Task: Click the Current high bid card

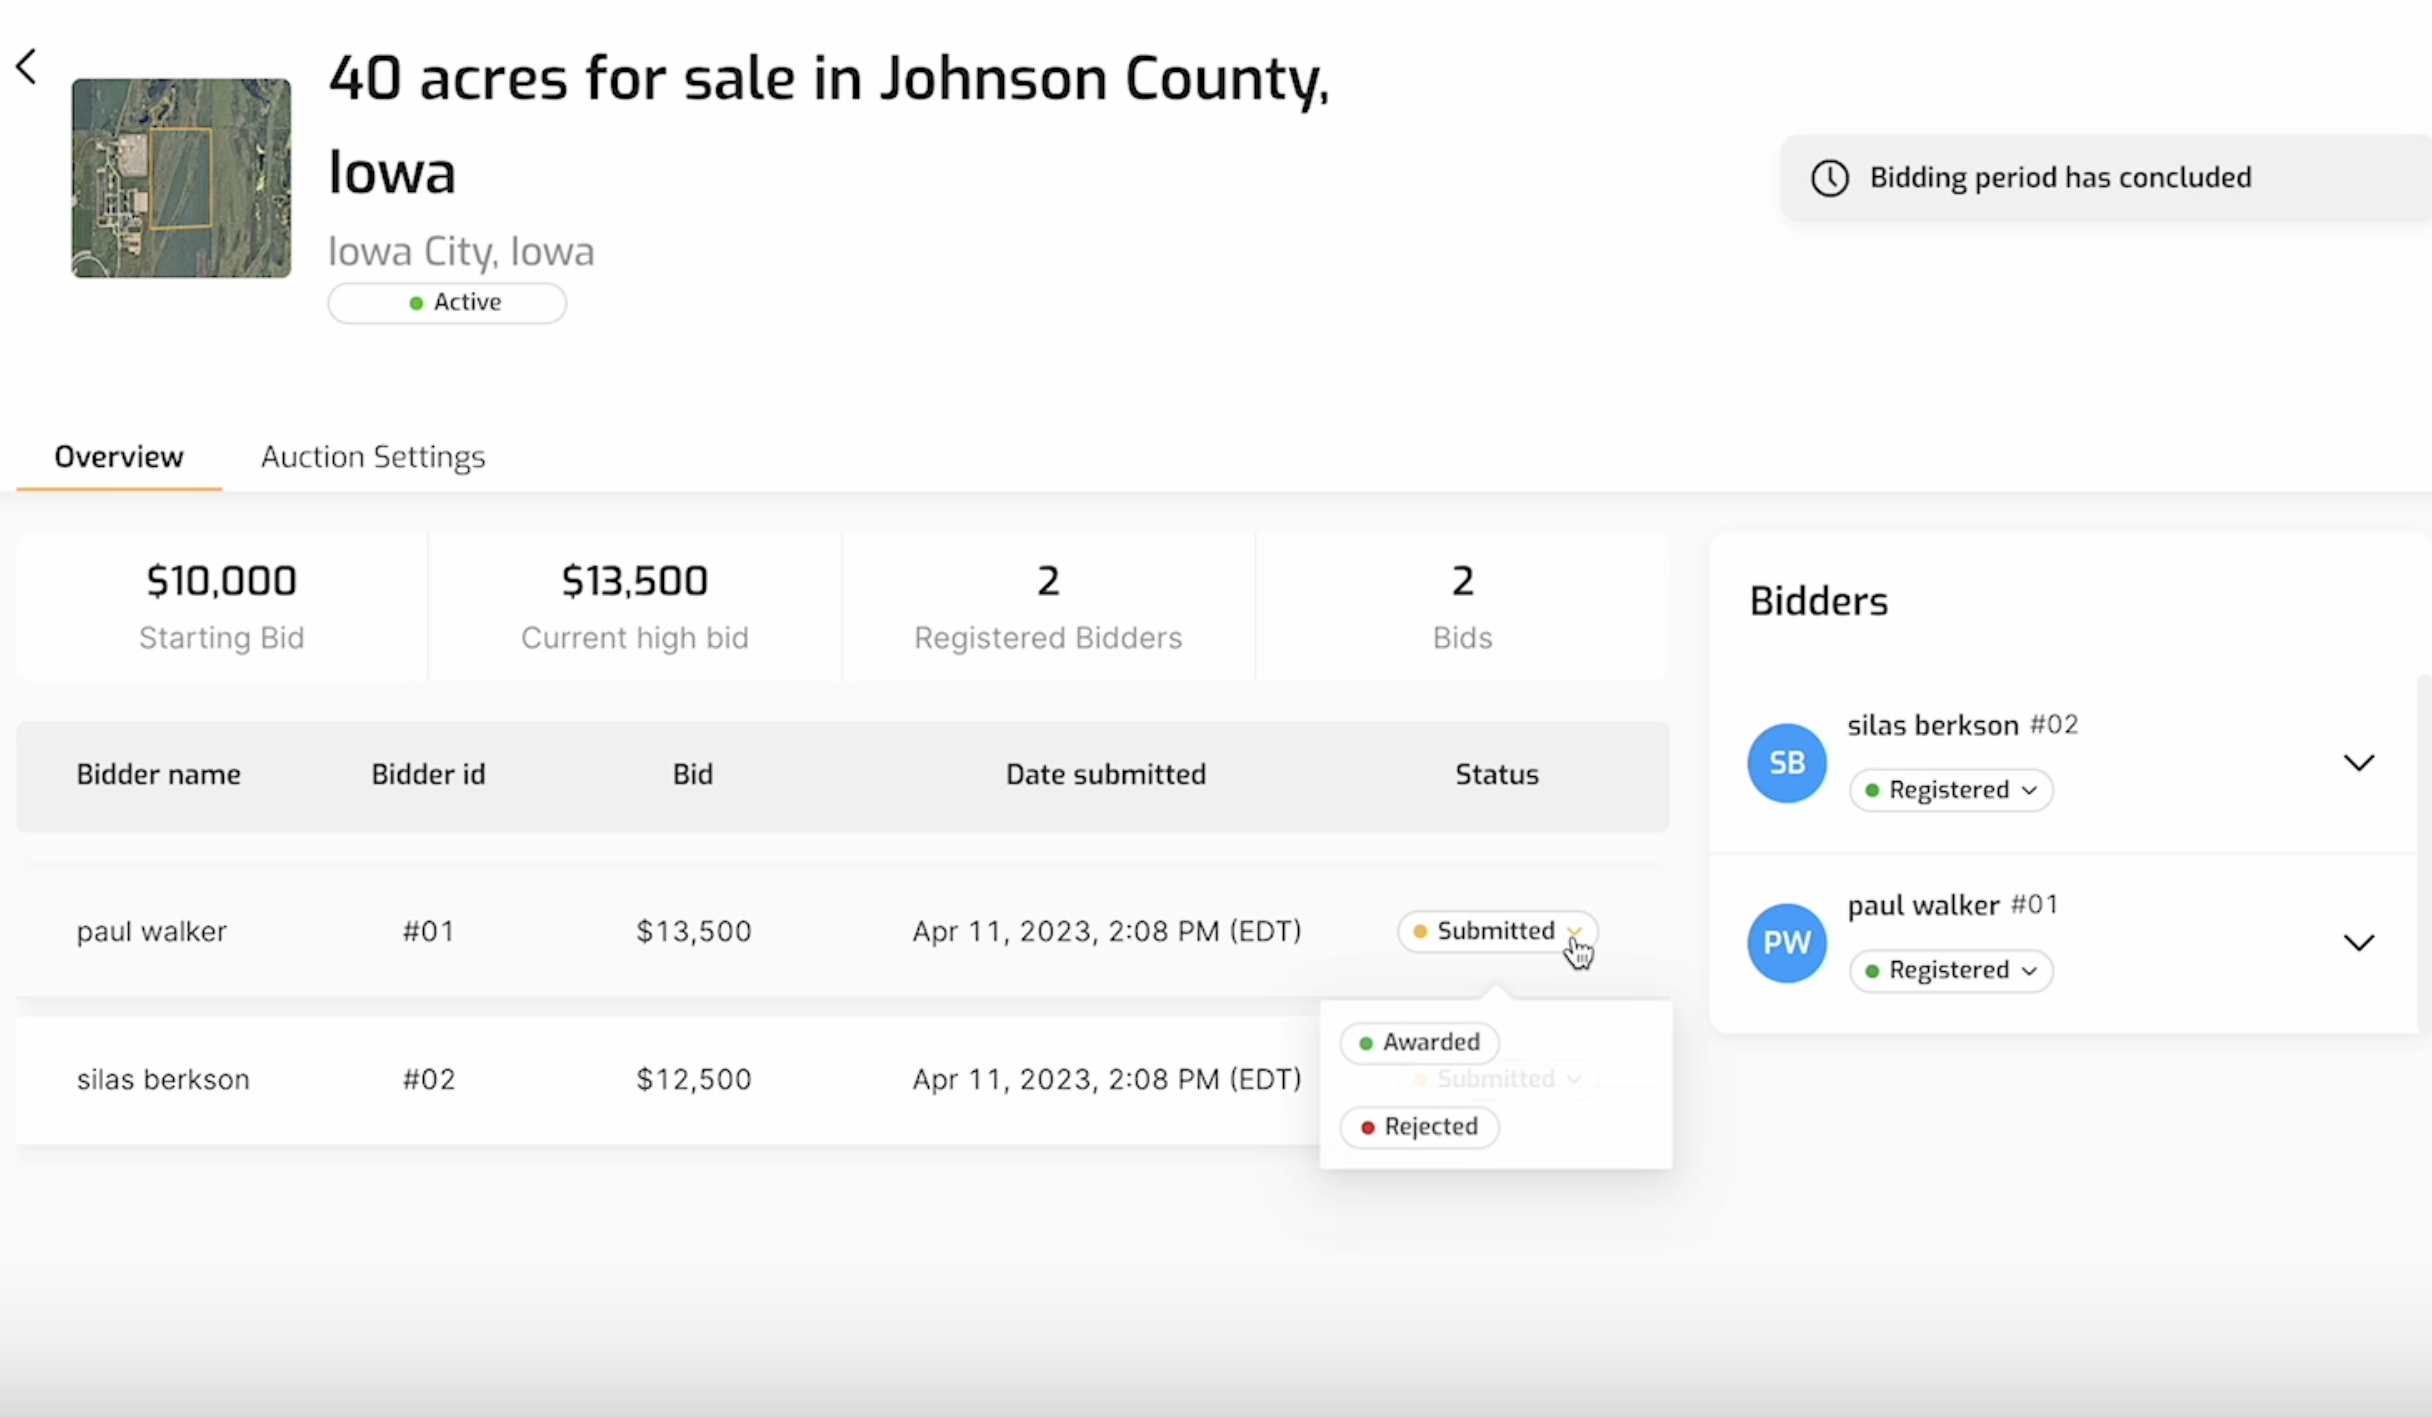Action: point(634,606)
